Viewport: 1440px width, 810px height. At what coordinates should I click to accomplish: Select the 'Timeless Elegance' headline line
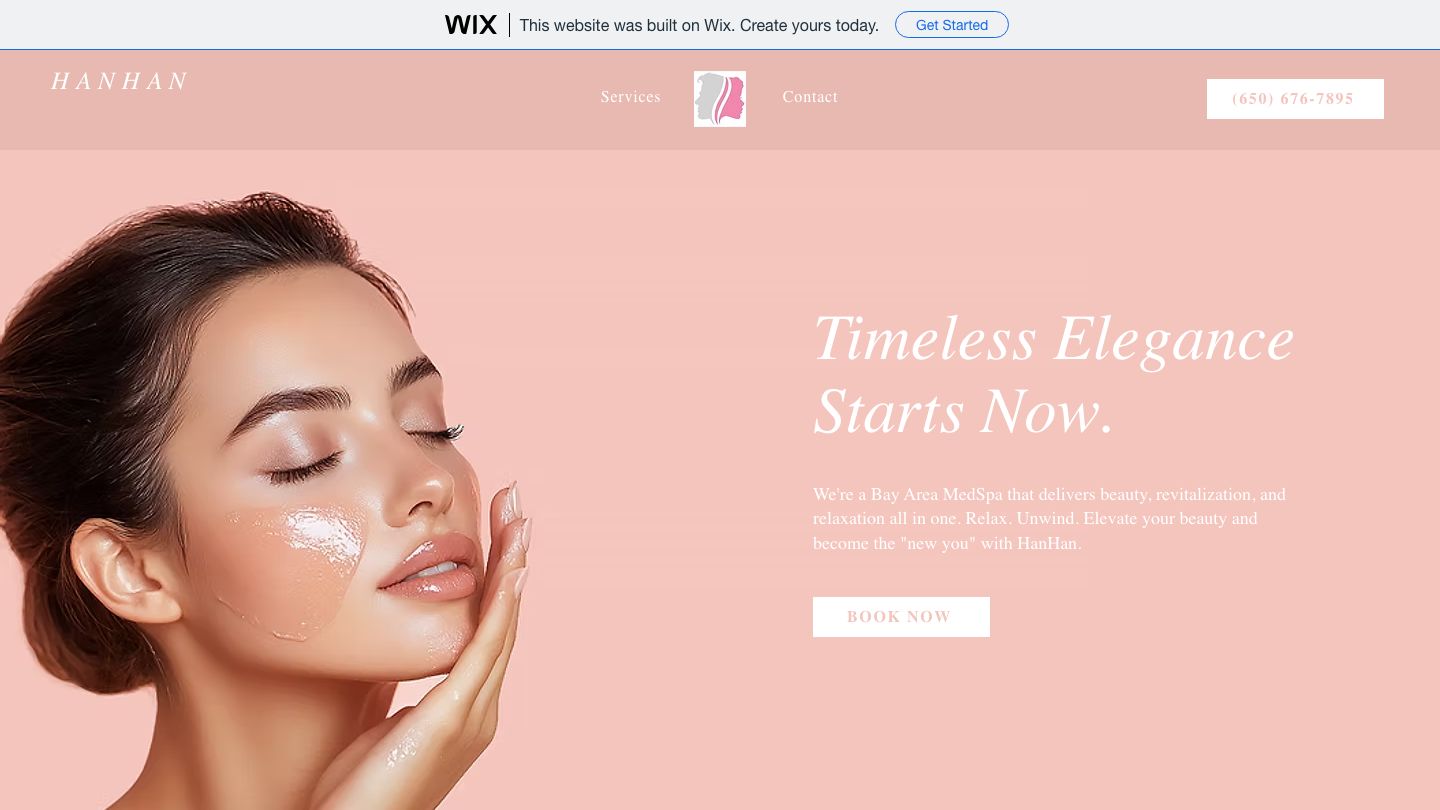(x=1054, y=338)
